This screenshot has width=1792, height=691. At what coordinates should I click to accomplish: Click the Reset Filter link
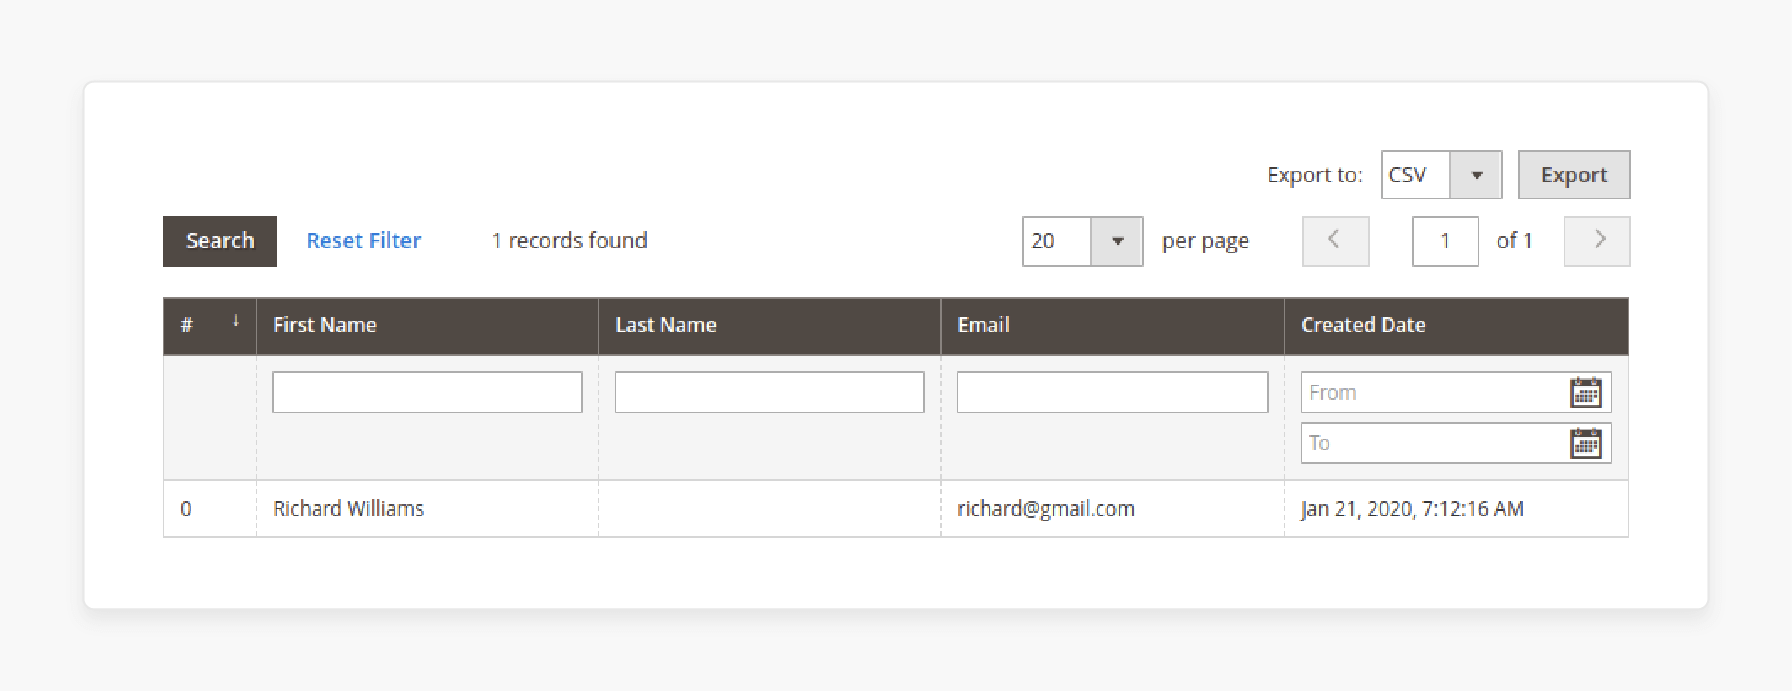pyautogui.click(x=364, y=241)
